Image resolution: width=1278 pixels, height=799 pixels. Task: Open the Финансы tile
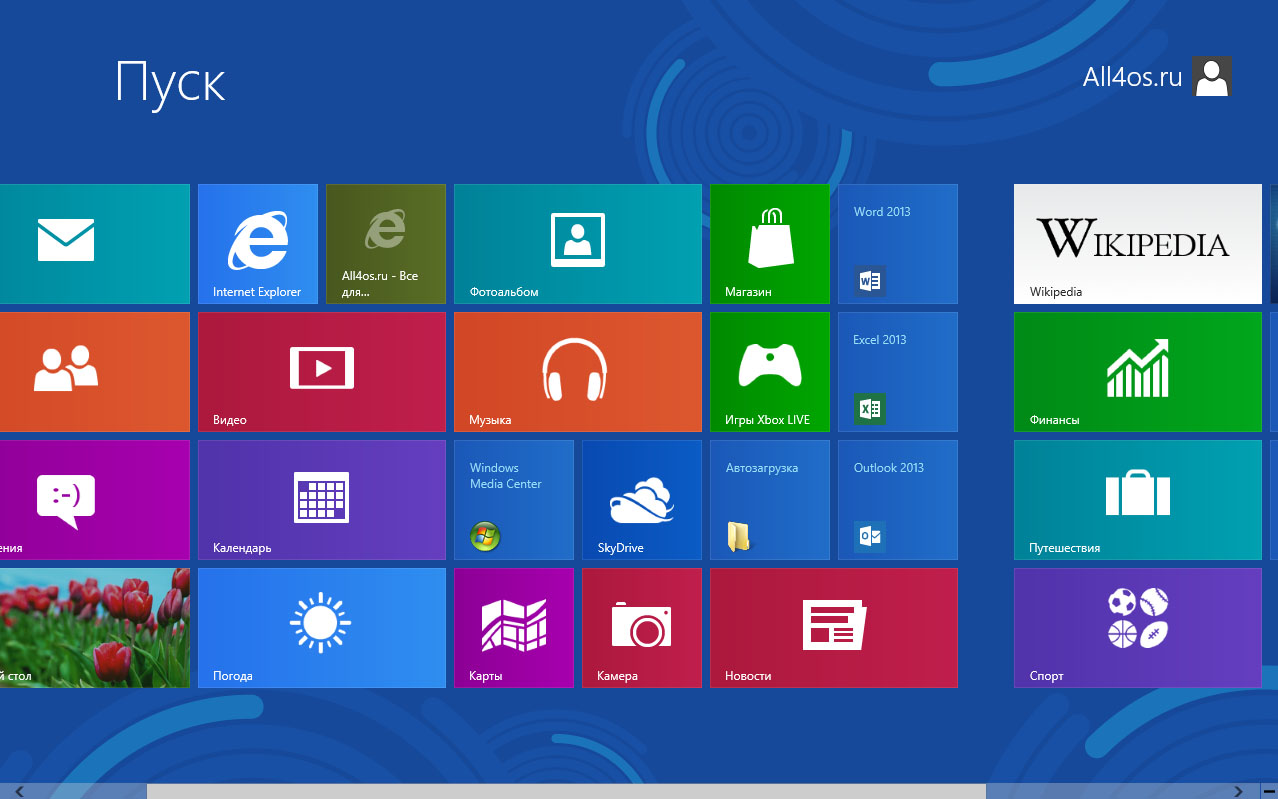pyautogui.click(x=1138, y=372)
